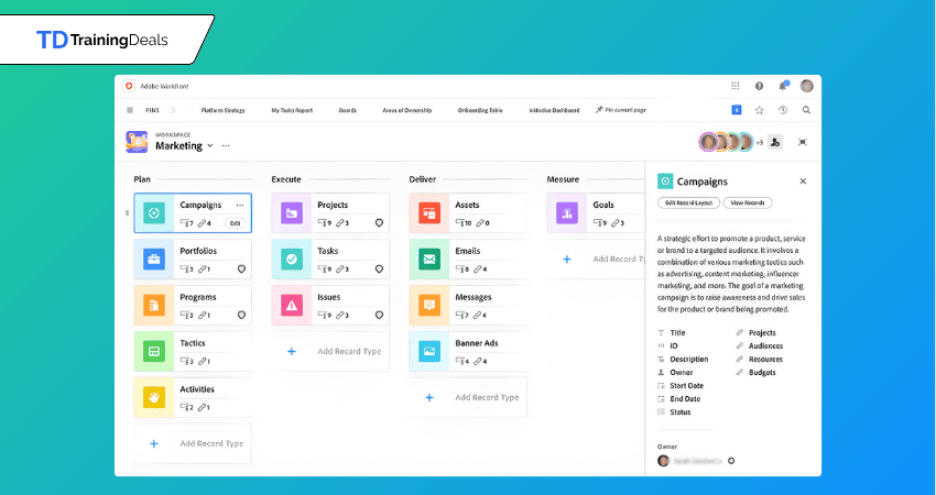Switch to the Onboarding Table pin

pyautogui.click(x=480, y=110)
